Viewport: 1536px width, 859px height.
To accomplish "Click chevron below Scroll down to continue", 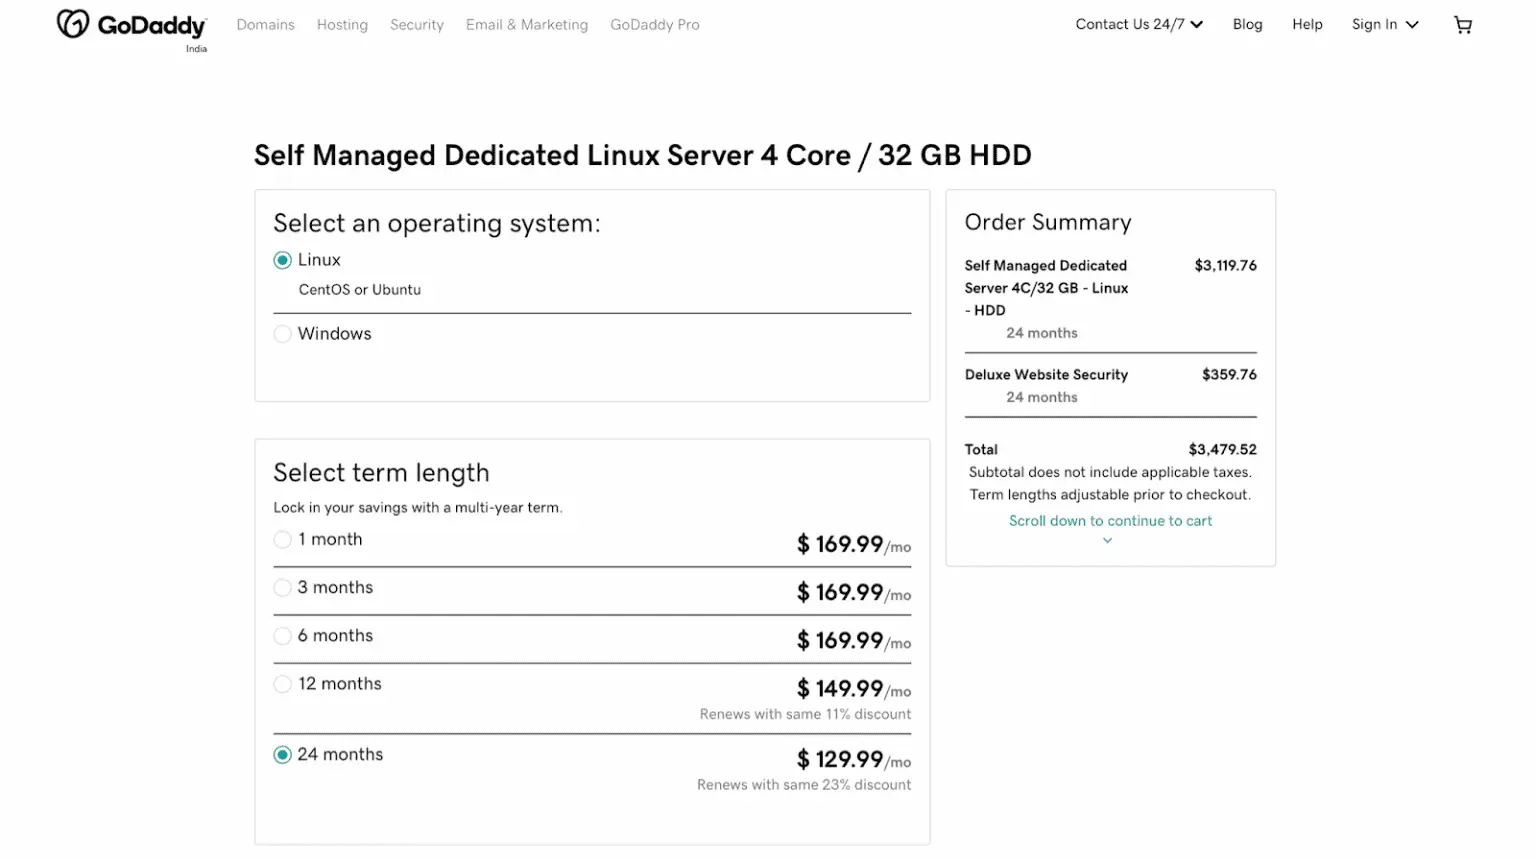I will [x=1107, y=541].
